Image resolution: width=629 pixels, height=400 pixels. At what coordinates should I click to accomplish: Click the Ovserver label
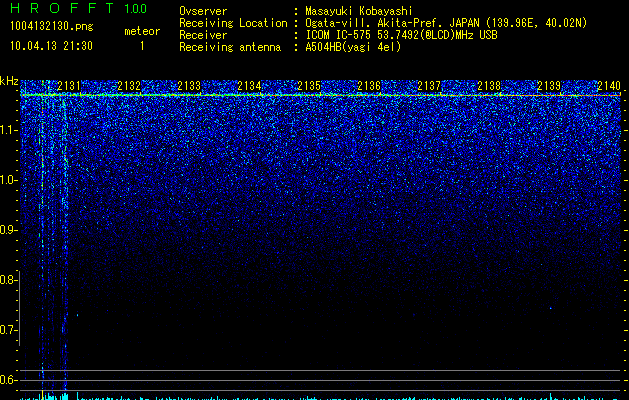203,11
